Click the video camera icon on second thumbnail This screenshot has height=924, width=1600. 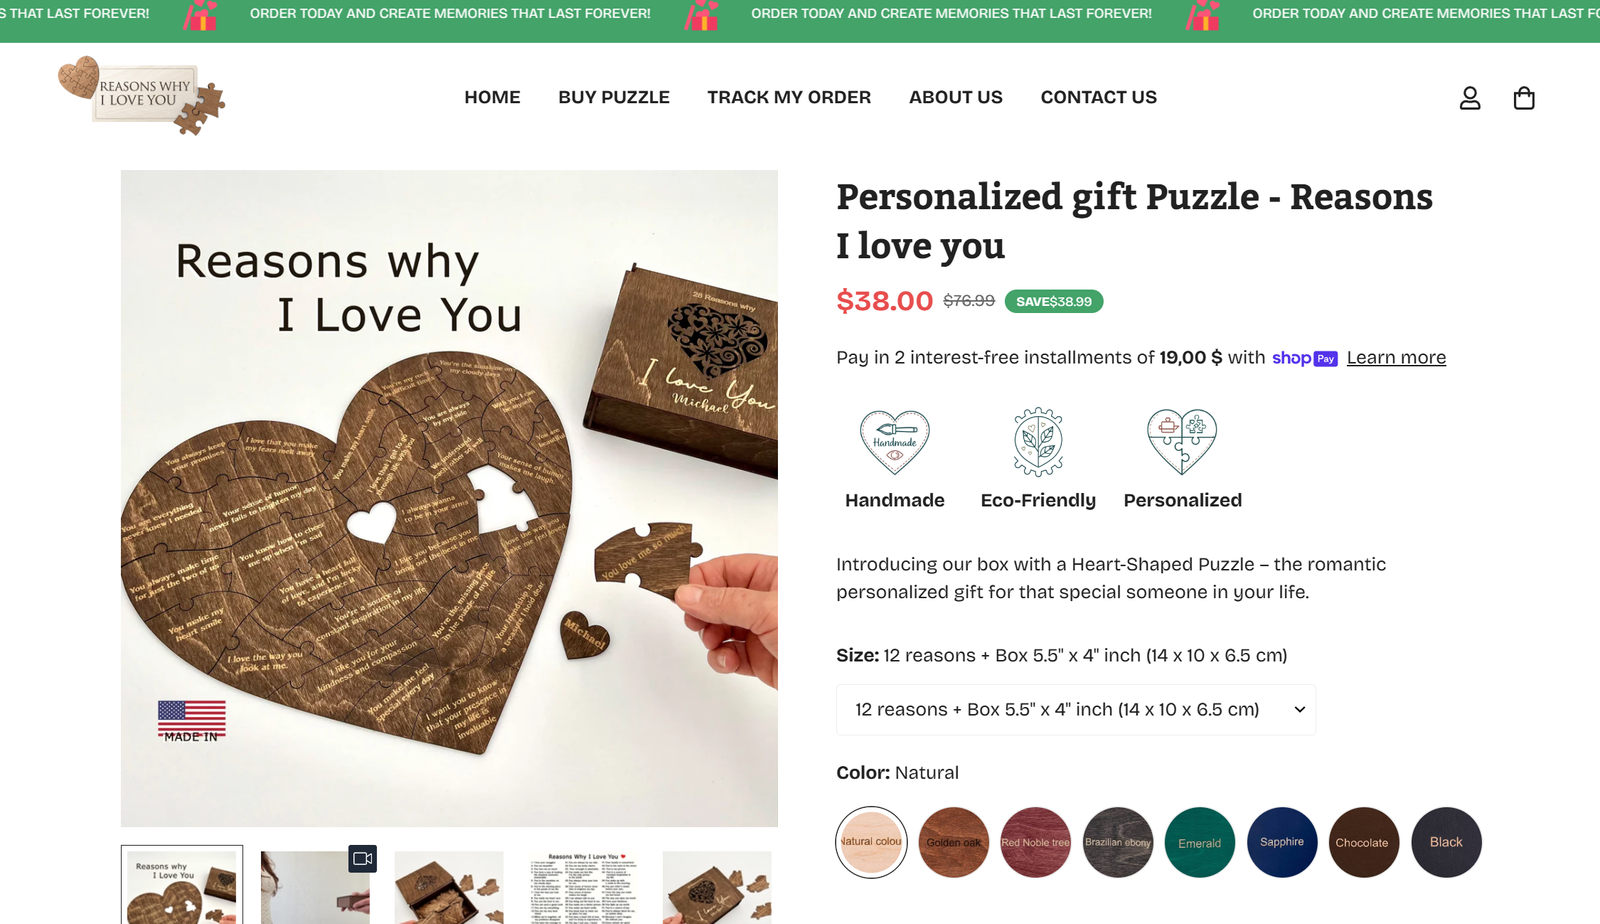[x=363, y=858]
